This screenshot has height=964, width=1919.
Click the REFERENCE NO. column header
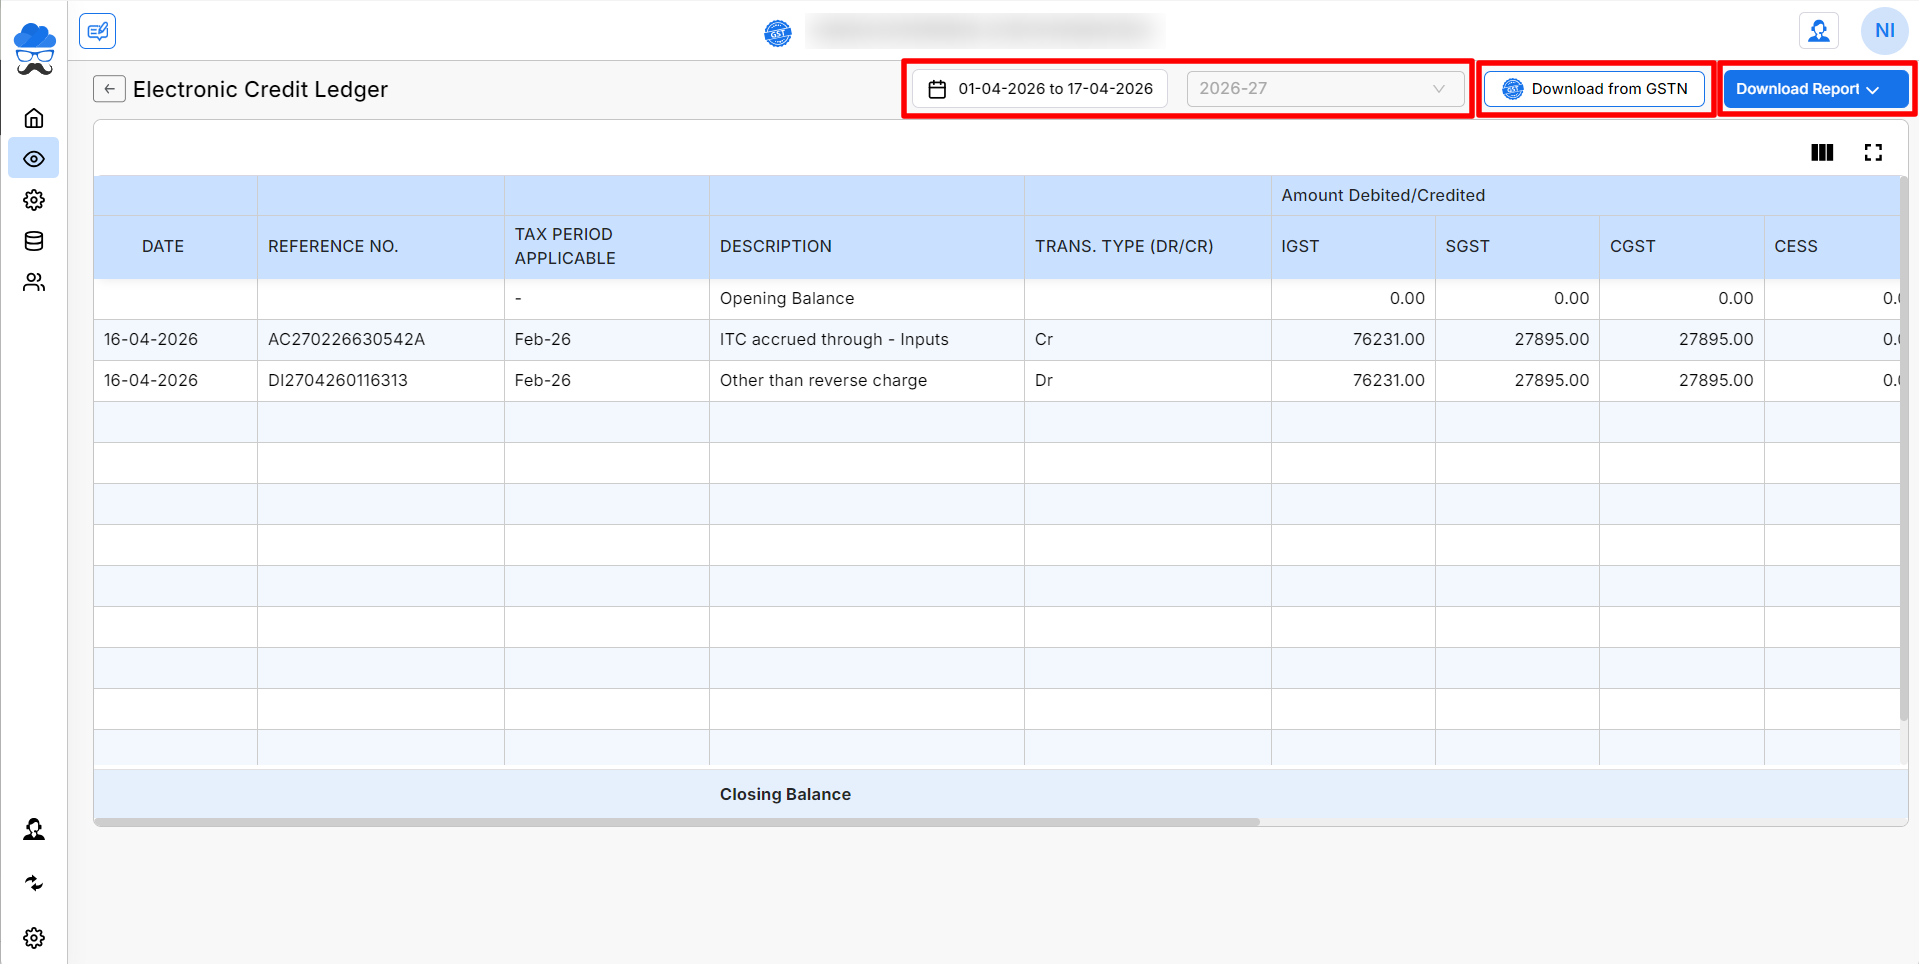point(333,246)
